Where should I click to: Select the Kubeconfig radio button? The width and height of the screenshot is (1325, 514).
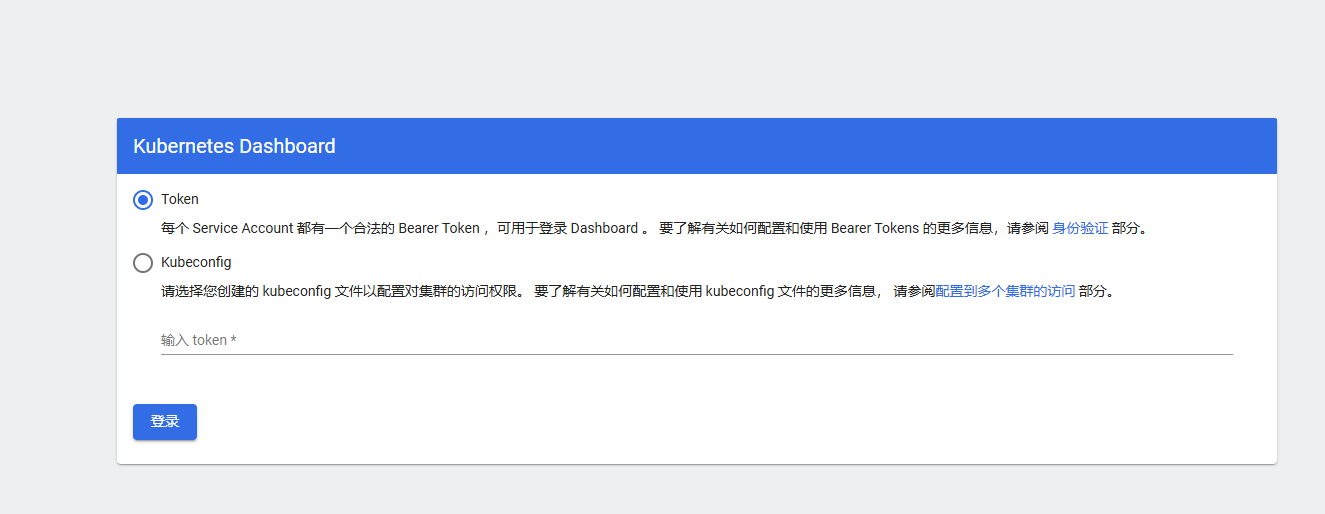143,263
